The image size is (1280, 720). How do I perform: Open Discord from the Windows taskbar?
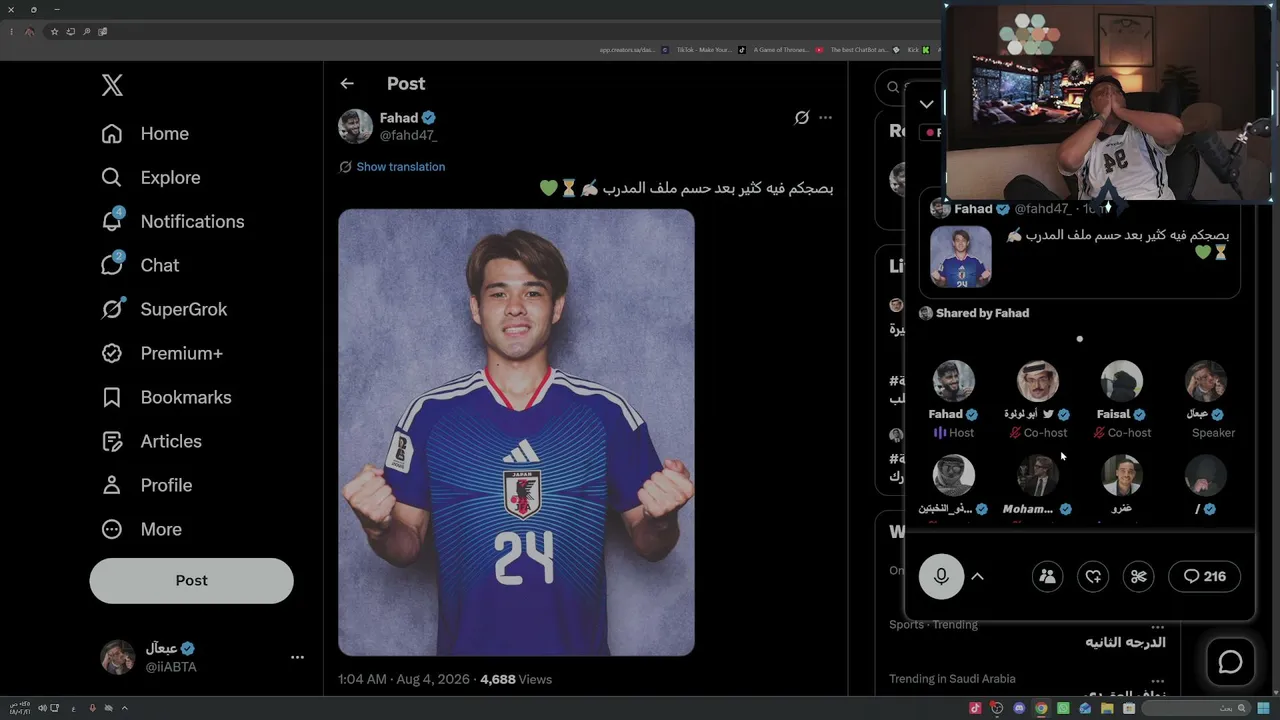(1019, 708)
